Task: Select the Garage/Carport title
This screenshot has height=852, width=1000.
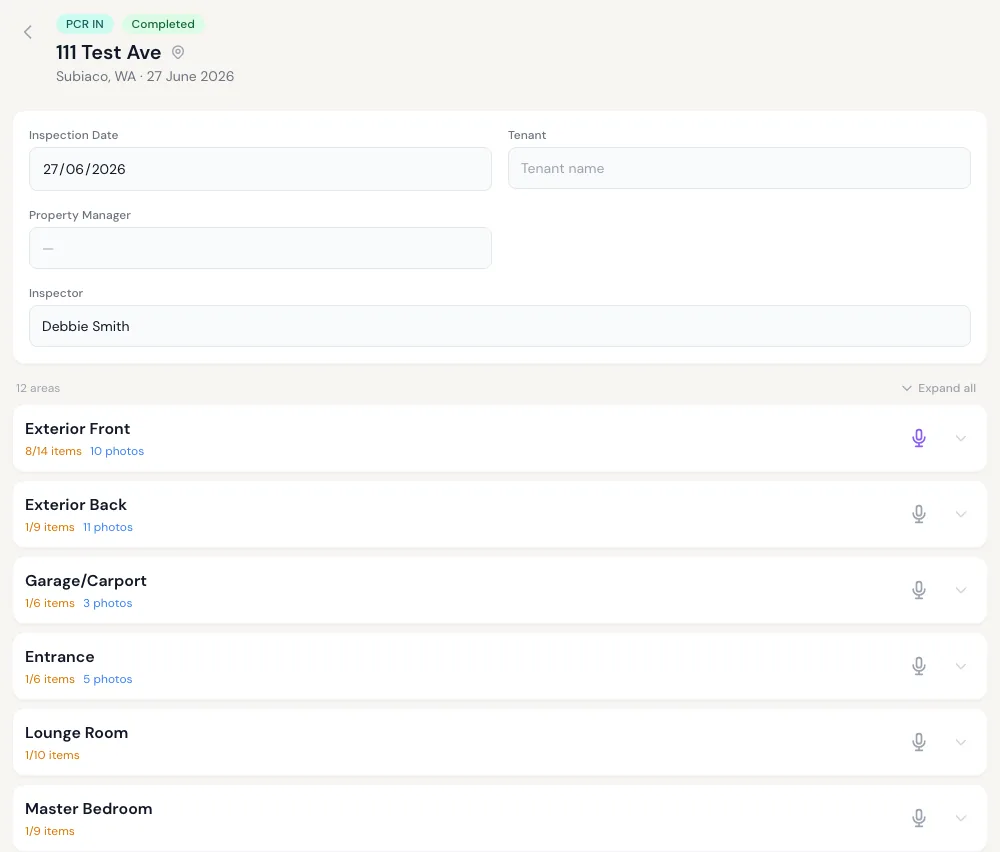Action: pos(85,581)
